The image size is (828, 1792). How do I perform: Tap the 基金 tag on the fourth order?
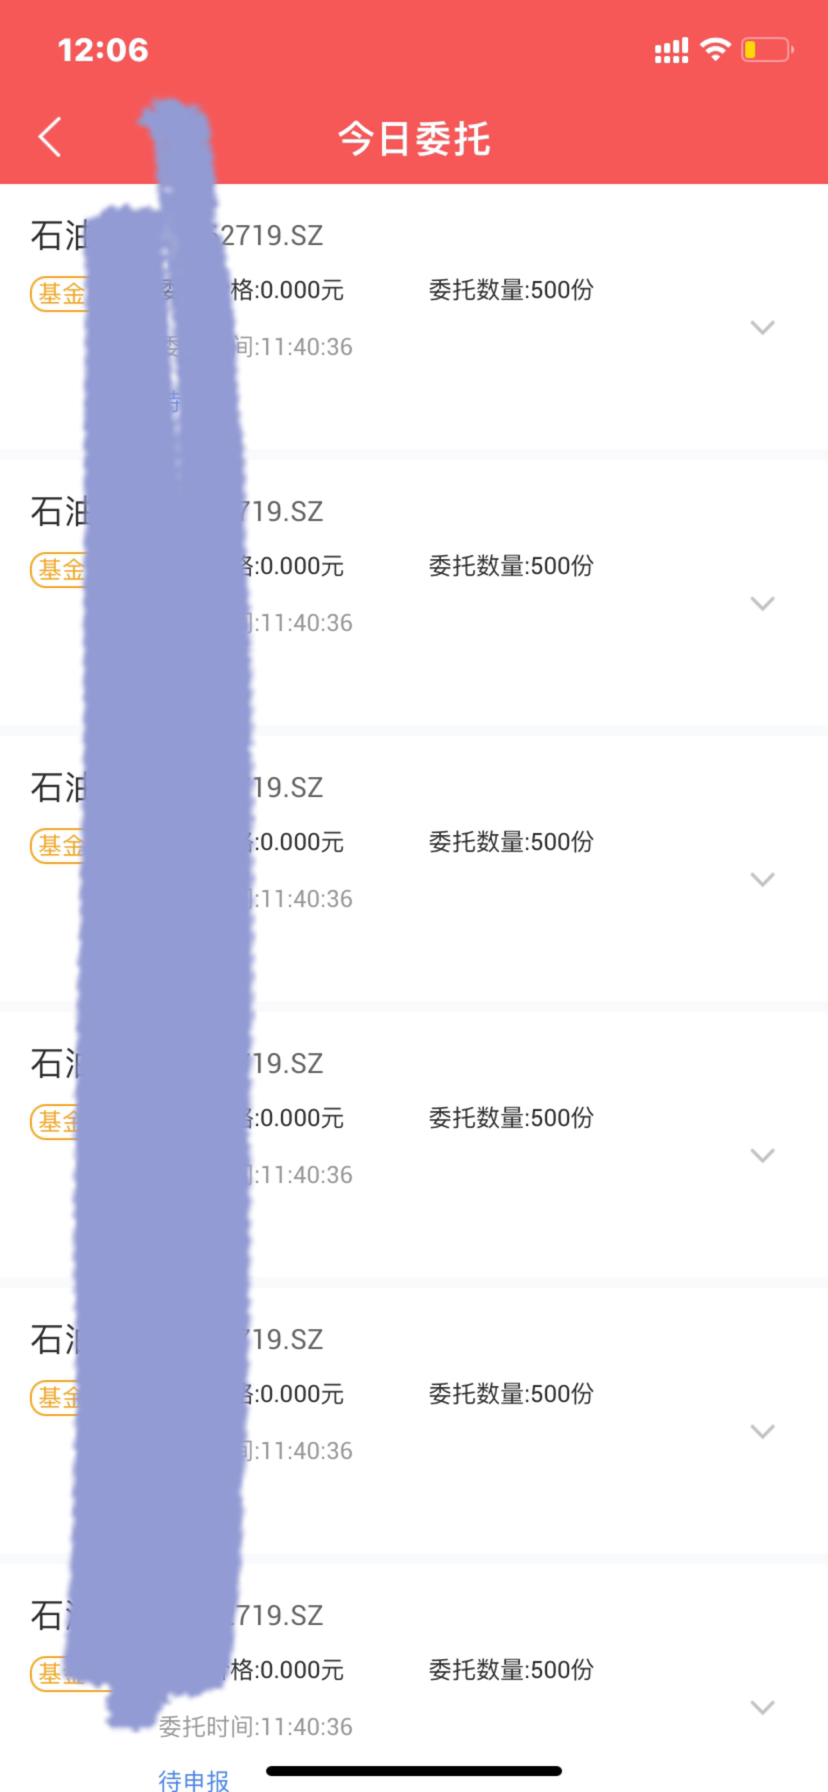pyautogui.click(x=58, y=1122)
